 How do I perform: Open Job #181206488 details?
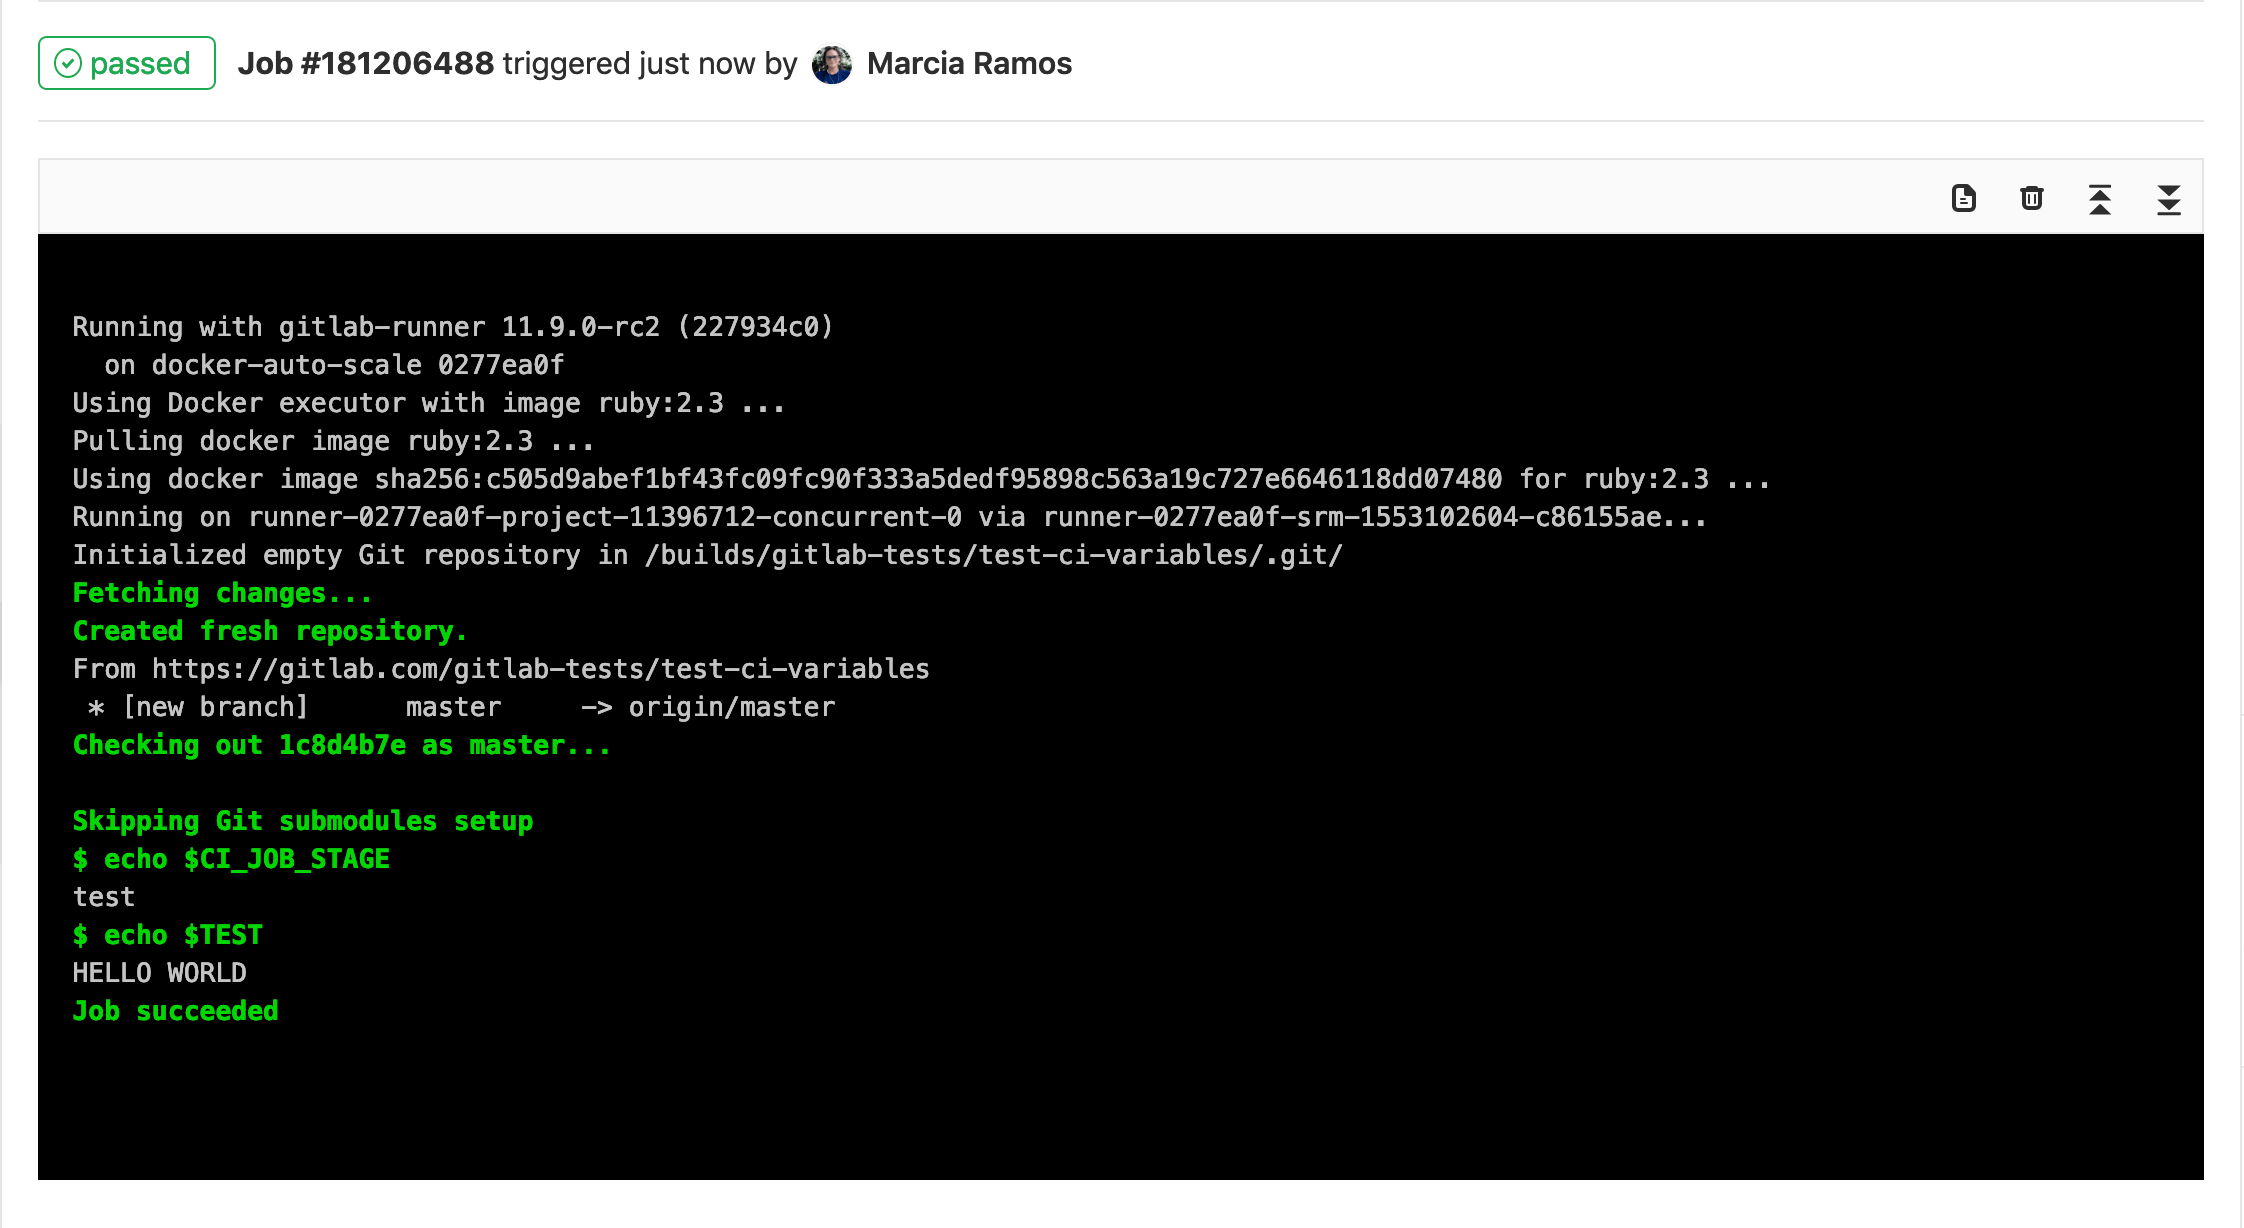(x=366, y=62)
